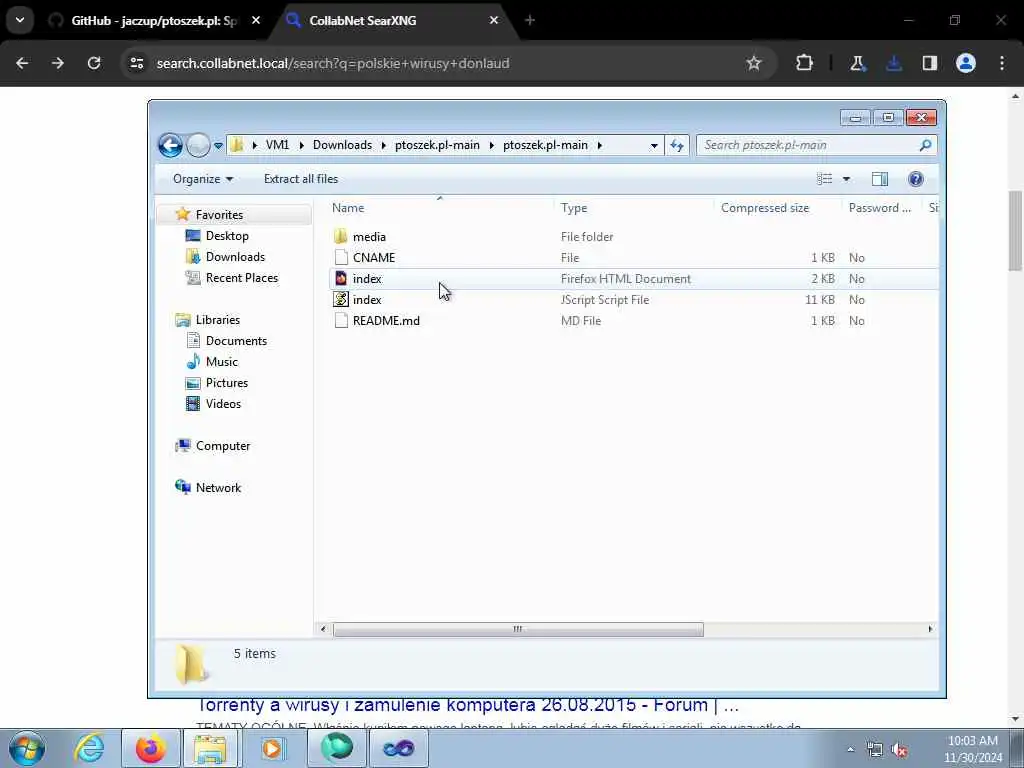Screen dimensions: 1024x768
Task: Switch to the GitHub jaczup/ptoszek.pl tab
Action: click(x=154, y=21)
